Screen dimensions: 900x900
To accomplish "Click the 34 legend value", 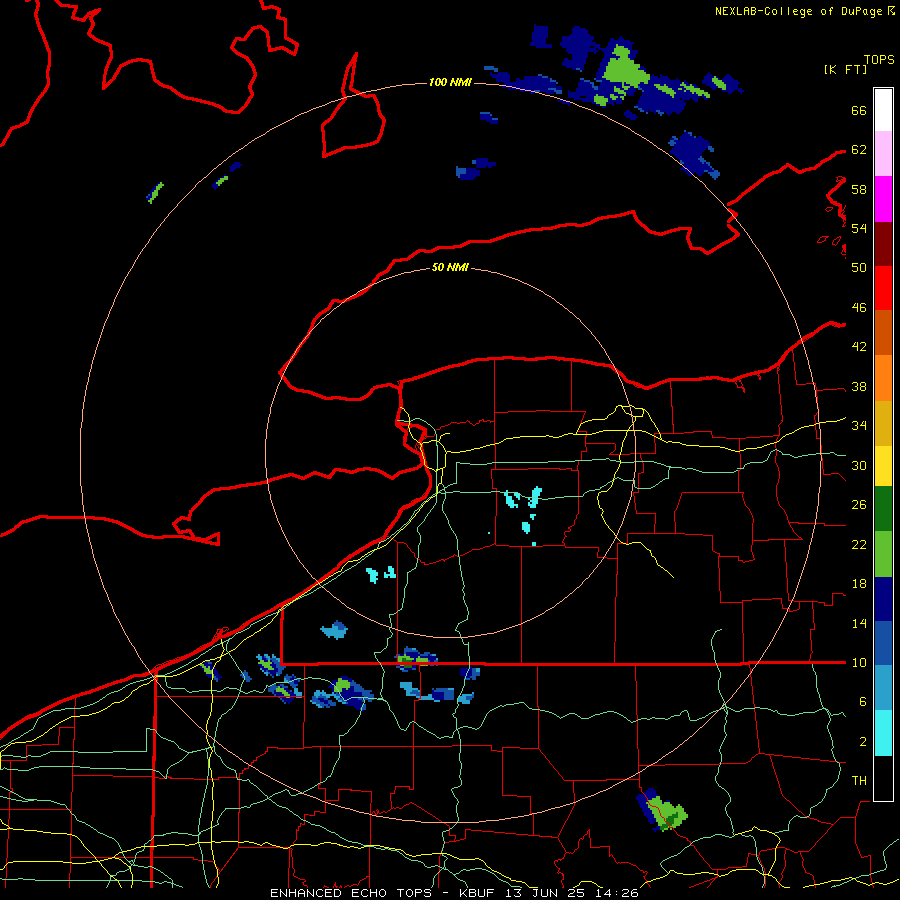I will click(859, 426).
